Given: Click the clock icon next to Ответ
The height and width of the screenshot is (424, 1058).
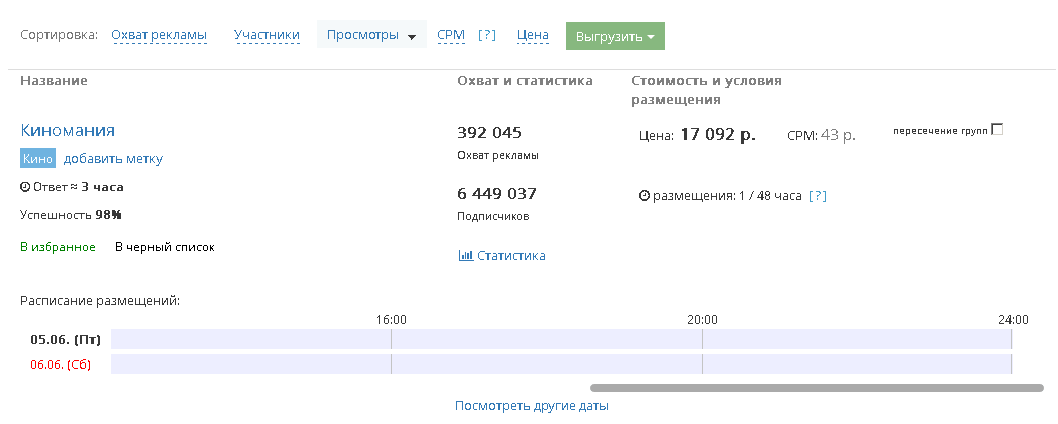Looking at the screenshot, I should 25,187.
